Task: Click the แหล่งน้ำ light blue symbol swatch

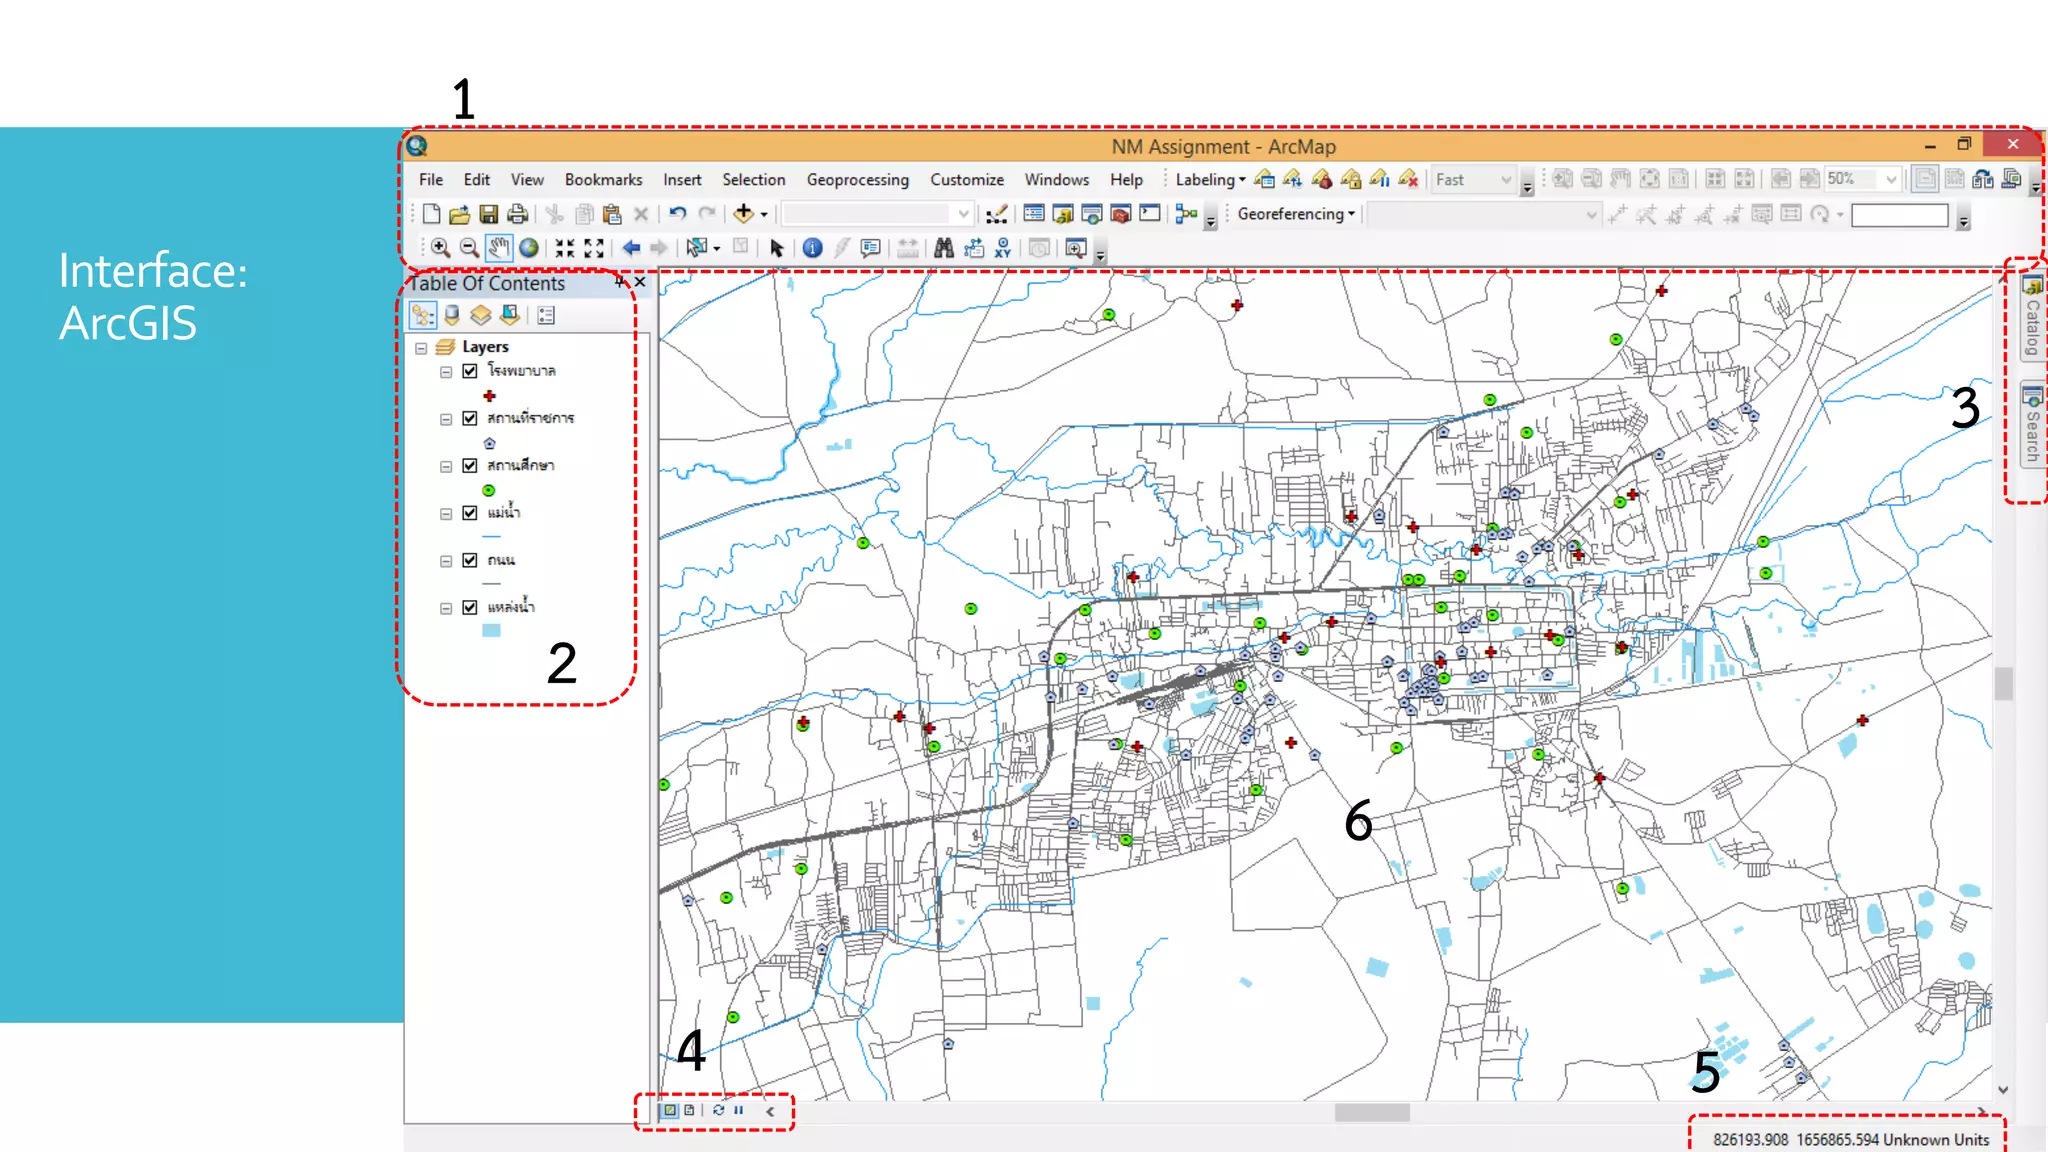Action: coord(491,631)
